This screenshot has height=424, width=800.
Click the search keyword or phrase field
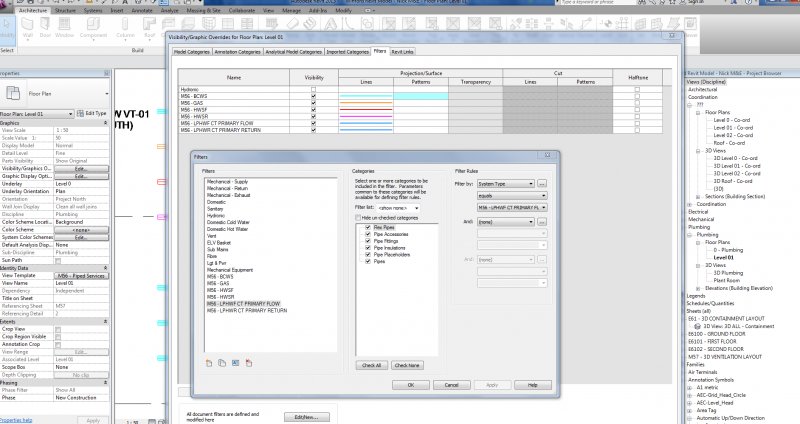[x=597, y=3]
